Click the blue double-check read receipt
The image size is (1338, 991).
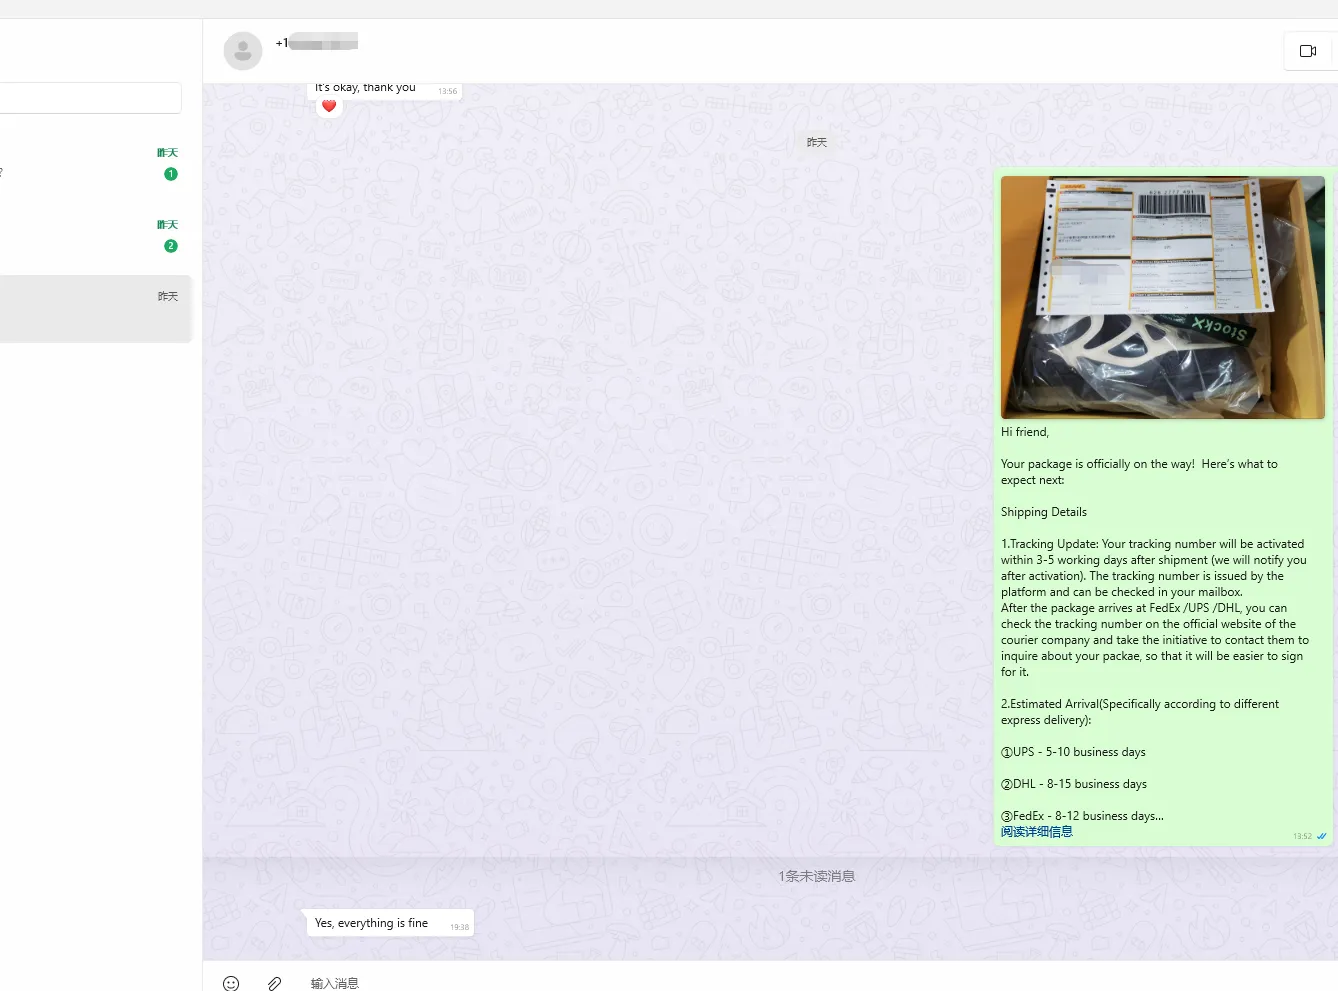point(1321,836)
